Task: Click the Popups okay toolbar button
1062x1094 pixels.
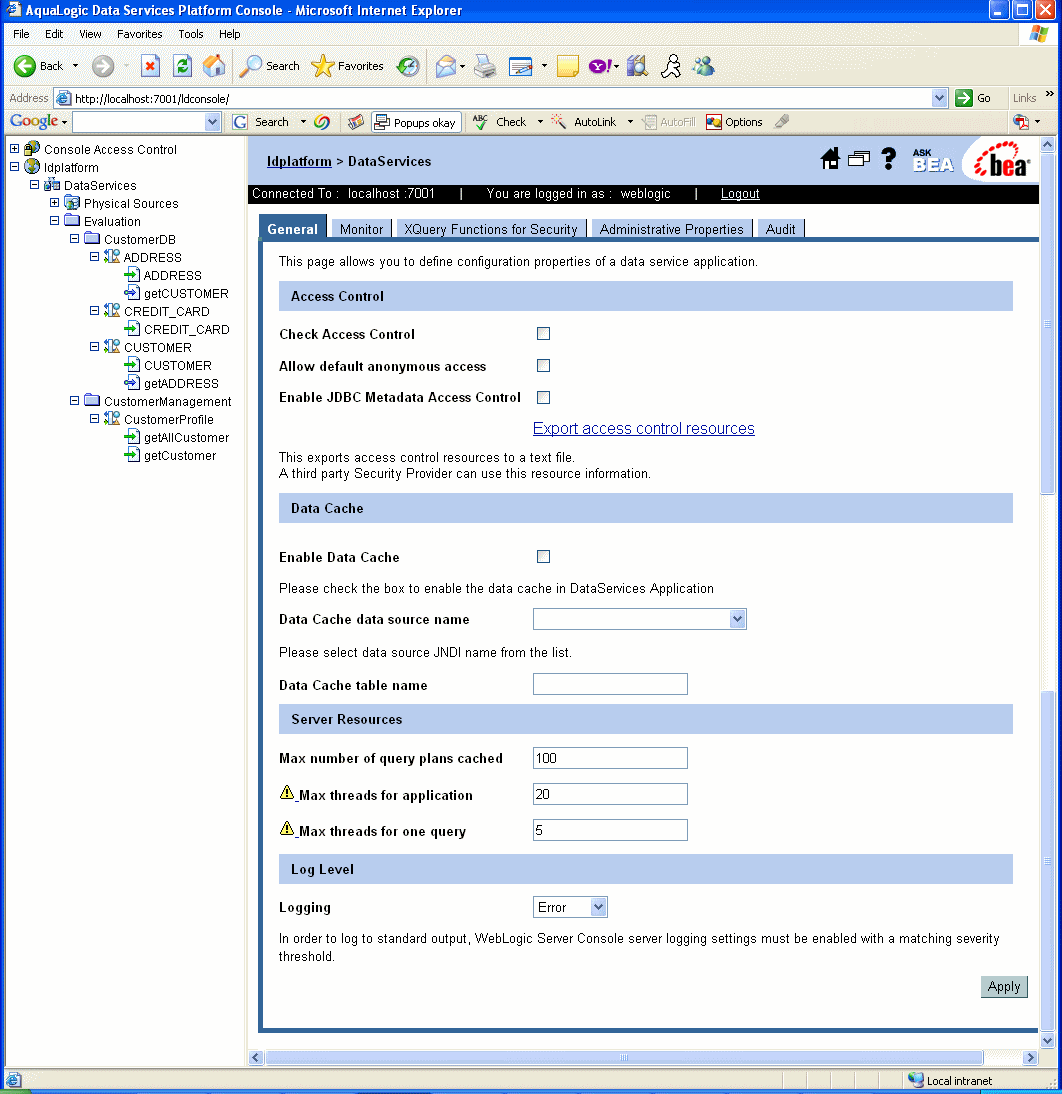Action: pos(417,123)
